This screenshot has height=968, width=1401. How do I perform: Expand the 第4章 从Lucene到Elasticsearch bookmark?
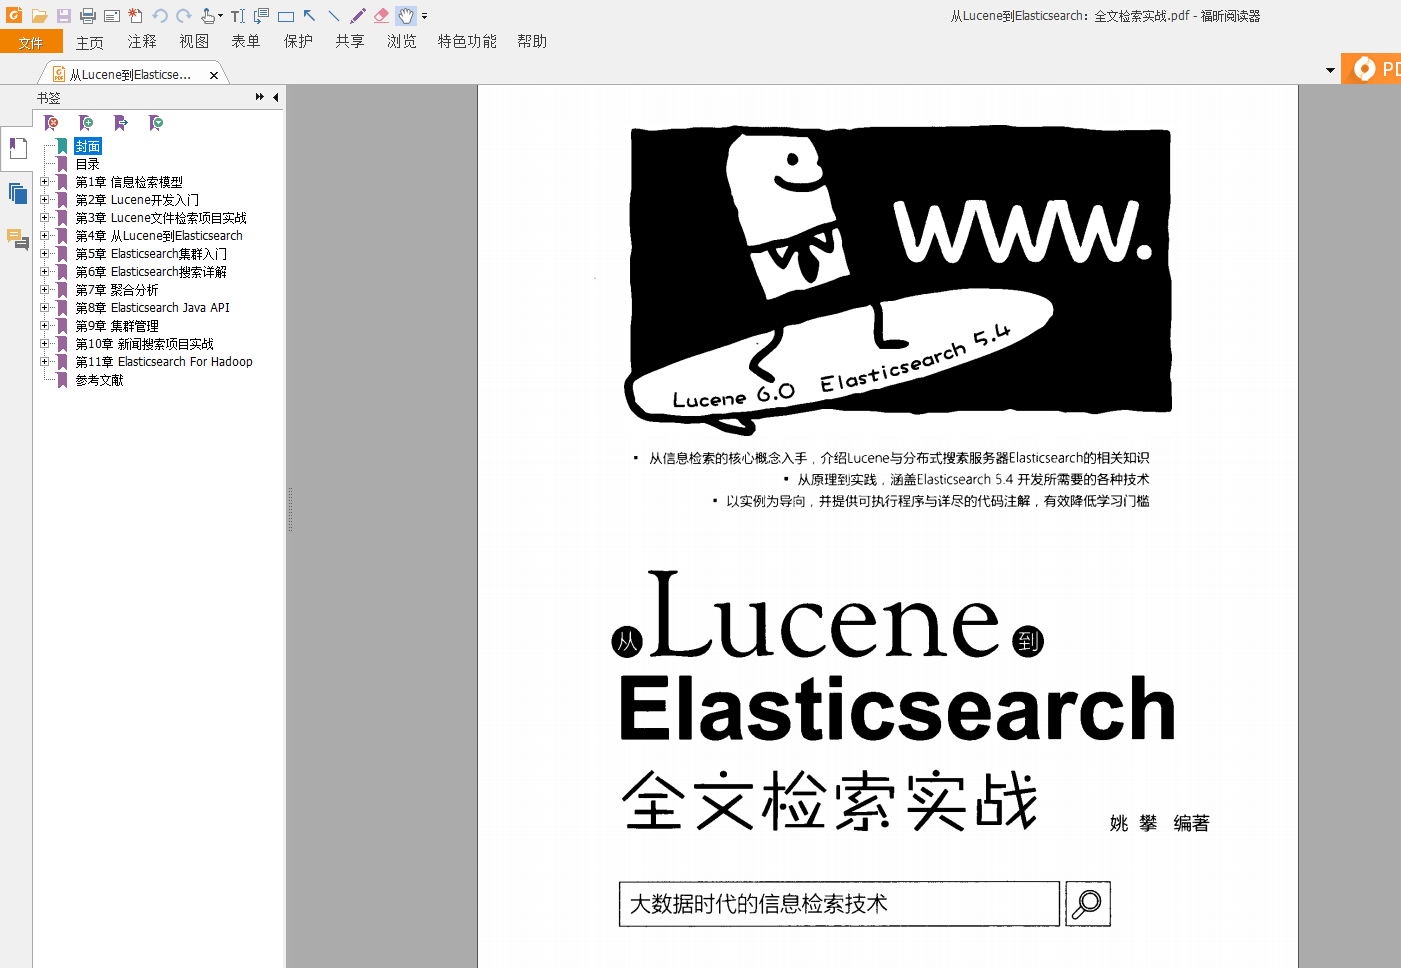[44, 236]
